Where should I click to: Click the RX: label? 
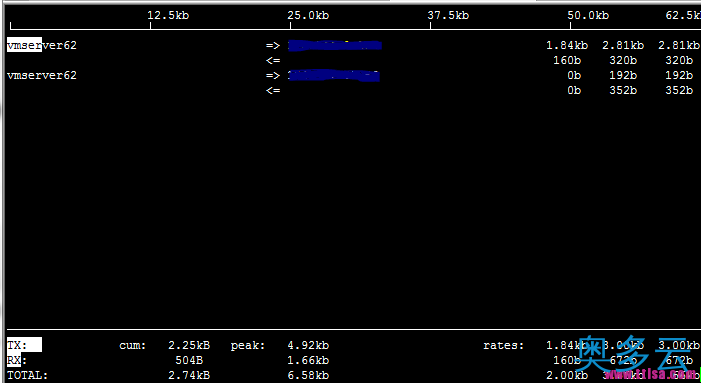[x=17, y=360]
